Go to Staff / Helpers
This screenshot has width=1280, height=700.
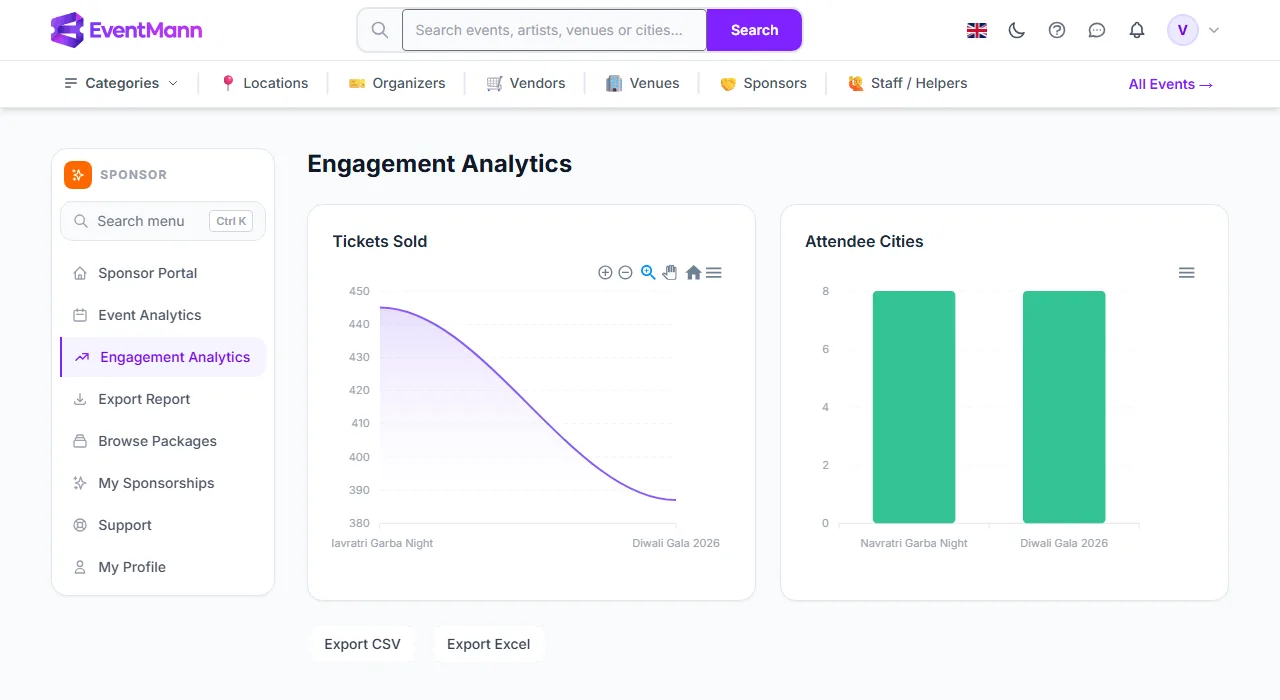[907, 83]
